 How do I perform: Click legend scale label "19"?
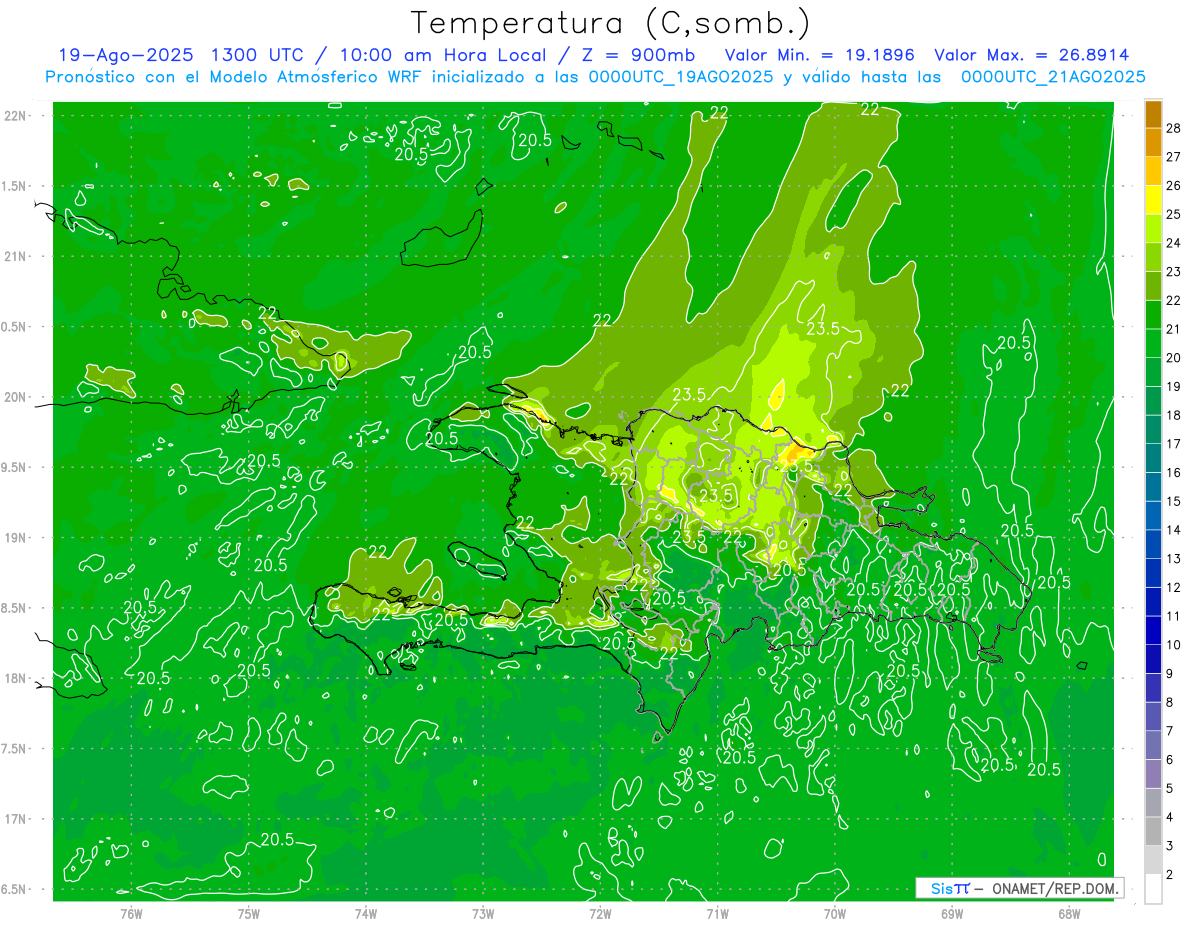(1174, 386)
